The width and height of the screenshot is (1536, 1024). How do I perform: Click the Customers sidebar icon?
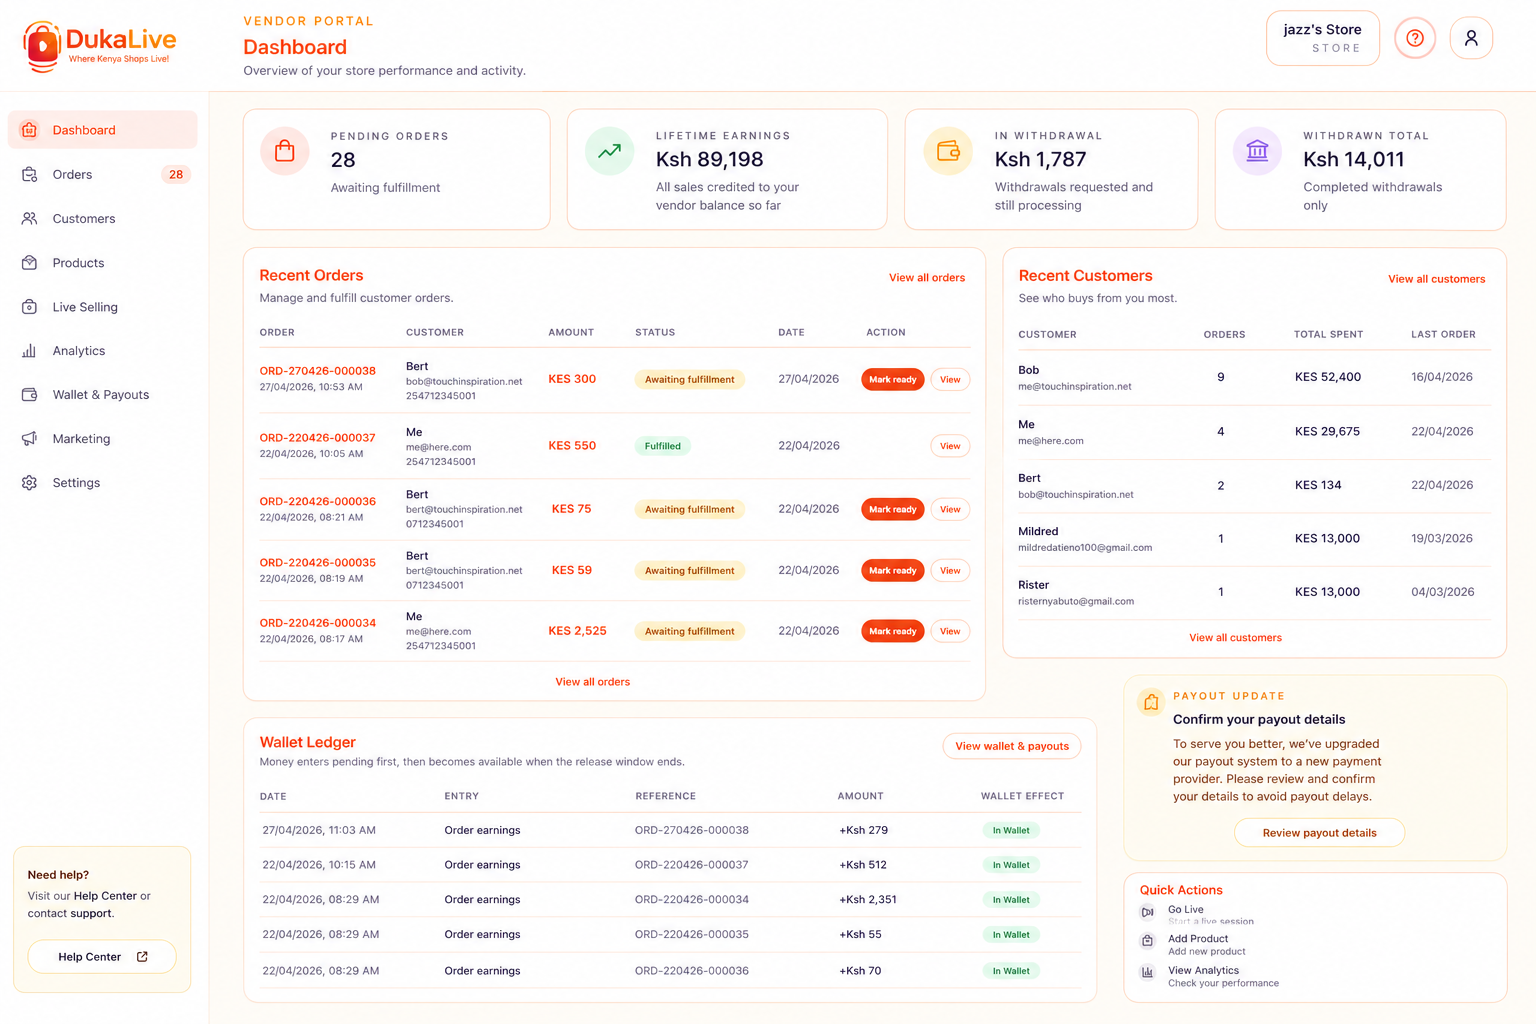coord(30,218)
